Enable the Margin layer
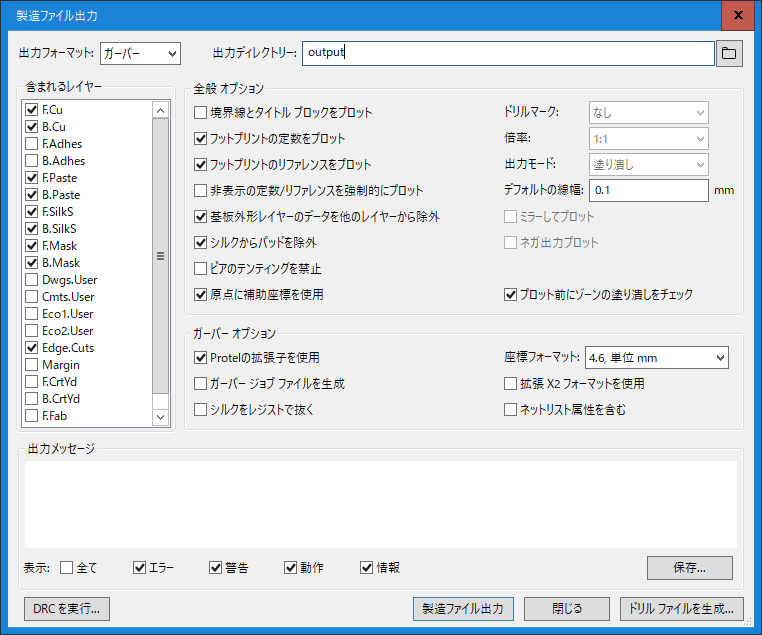 point(32,365)
